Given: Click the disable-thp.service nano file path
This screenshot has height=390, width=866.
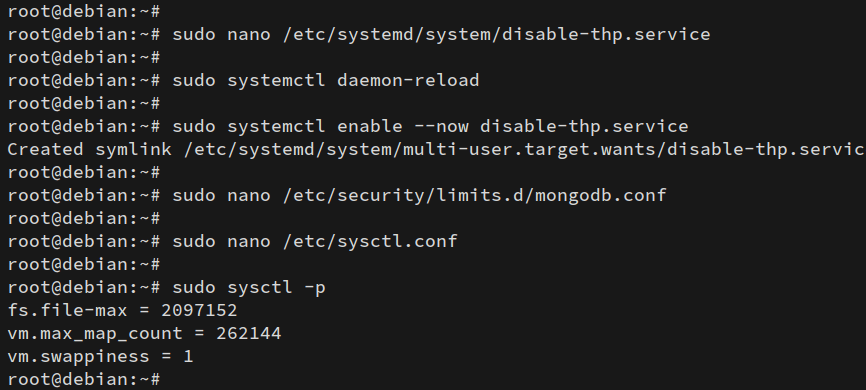Looking at the screenshot, I should point(497,34).
